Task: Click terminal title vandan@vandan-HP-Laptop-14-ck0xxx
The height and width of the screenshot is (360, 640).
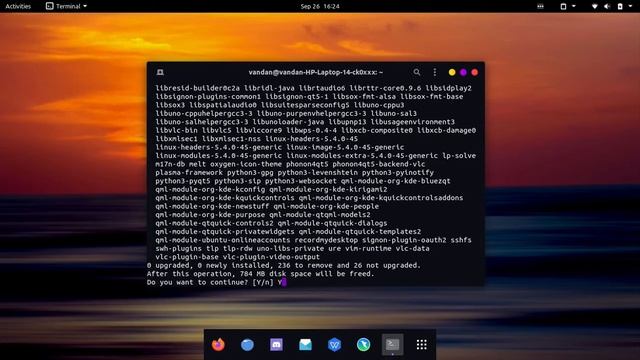Action: (x=316, y=72)
